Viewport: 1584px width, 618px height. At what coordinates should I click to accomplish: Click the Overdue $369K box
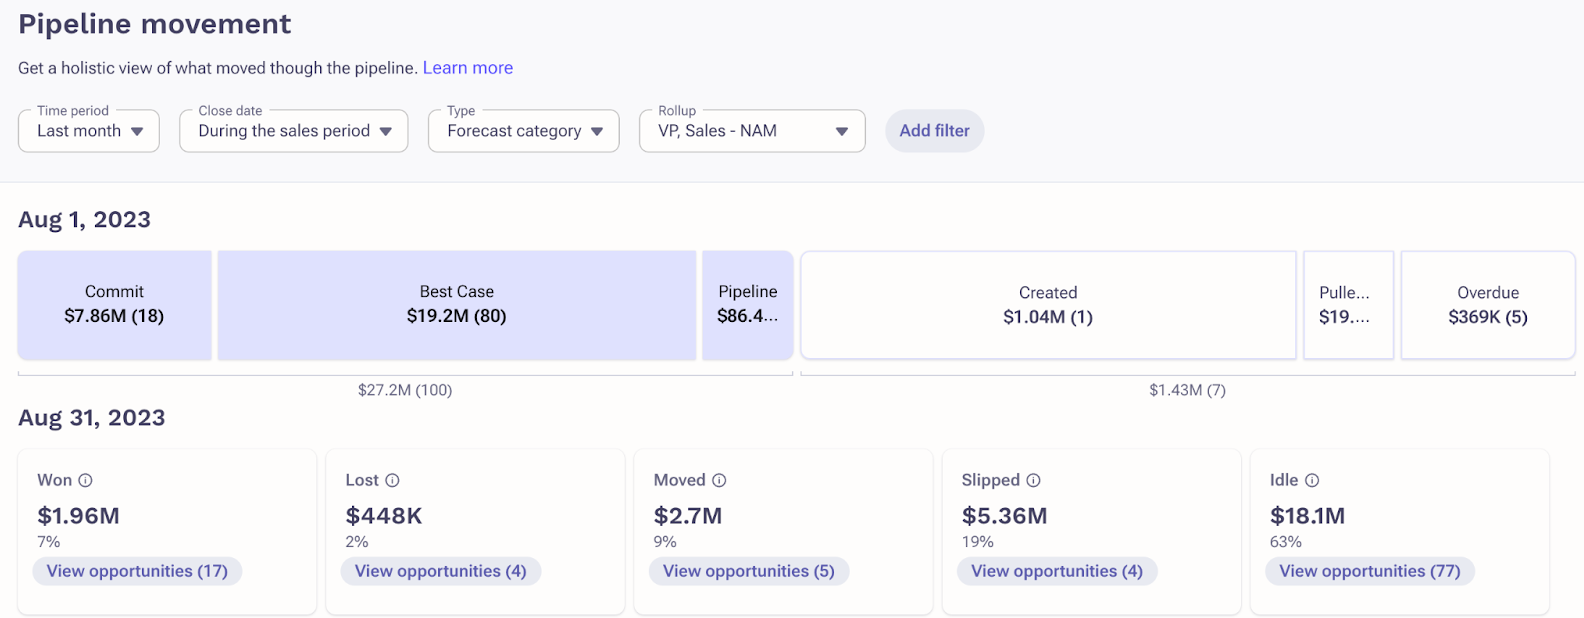click(x=1487, y=305)
